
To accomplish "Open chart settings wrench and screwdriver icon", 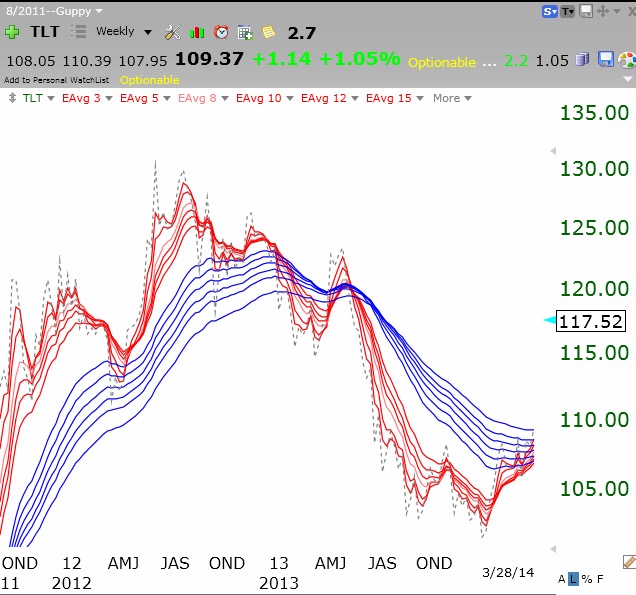I will [x=173, y=32].
